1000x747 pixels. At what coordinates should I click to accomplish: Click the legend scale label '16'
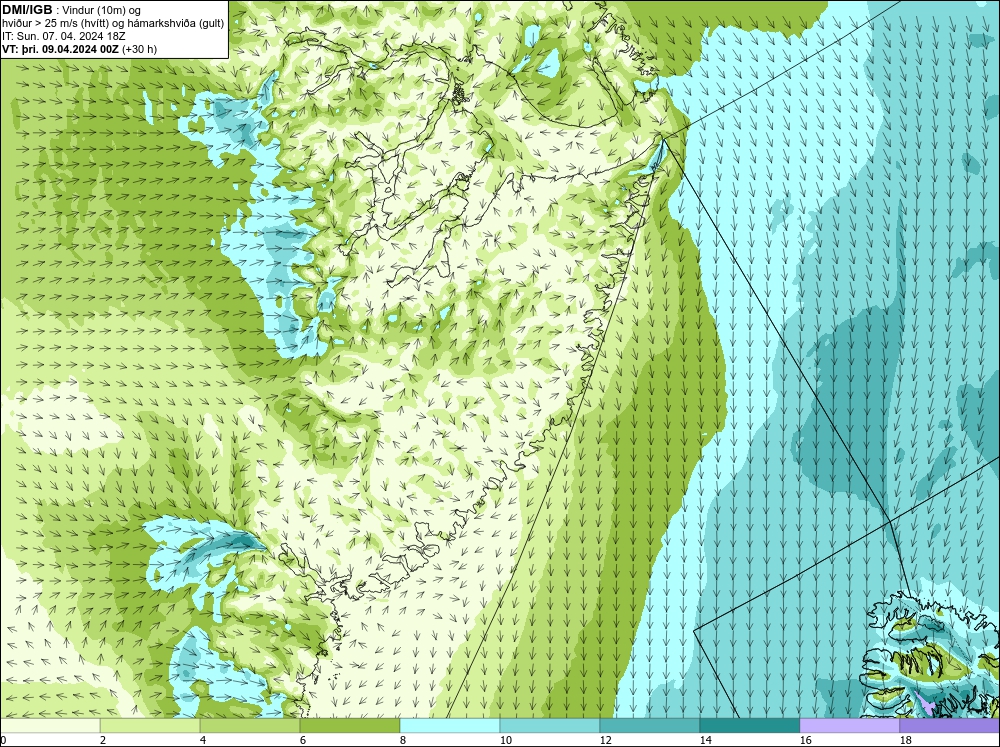805,740
